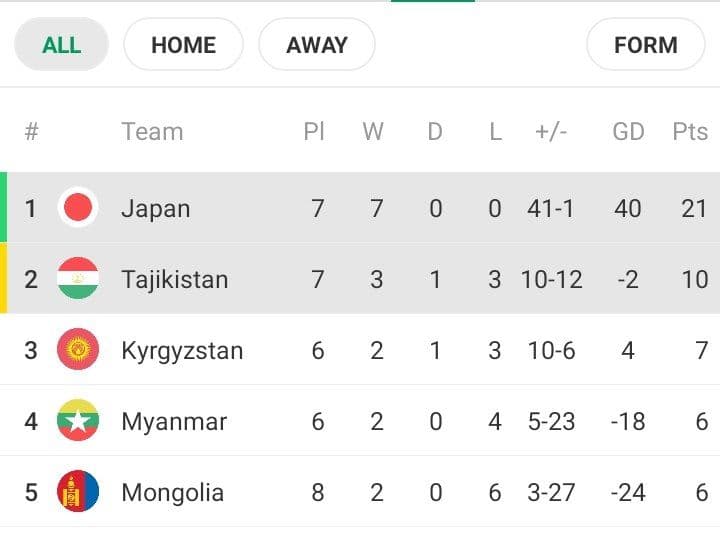Open the Kyrgyzstan team name
The image size is (720, 533).
(182, 351)
